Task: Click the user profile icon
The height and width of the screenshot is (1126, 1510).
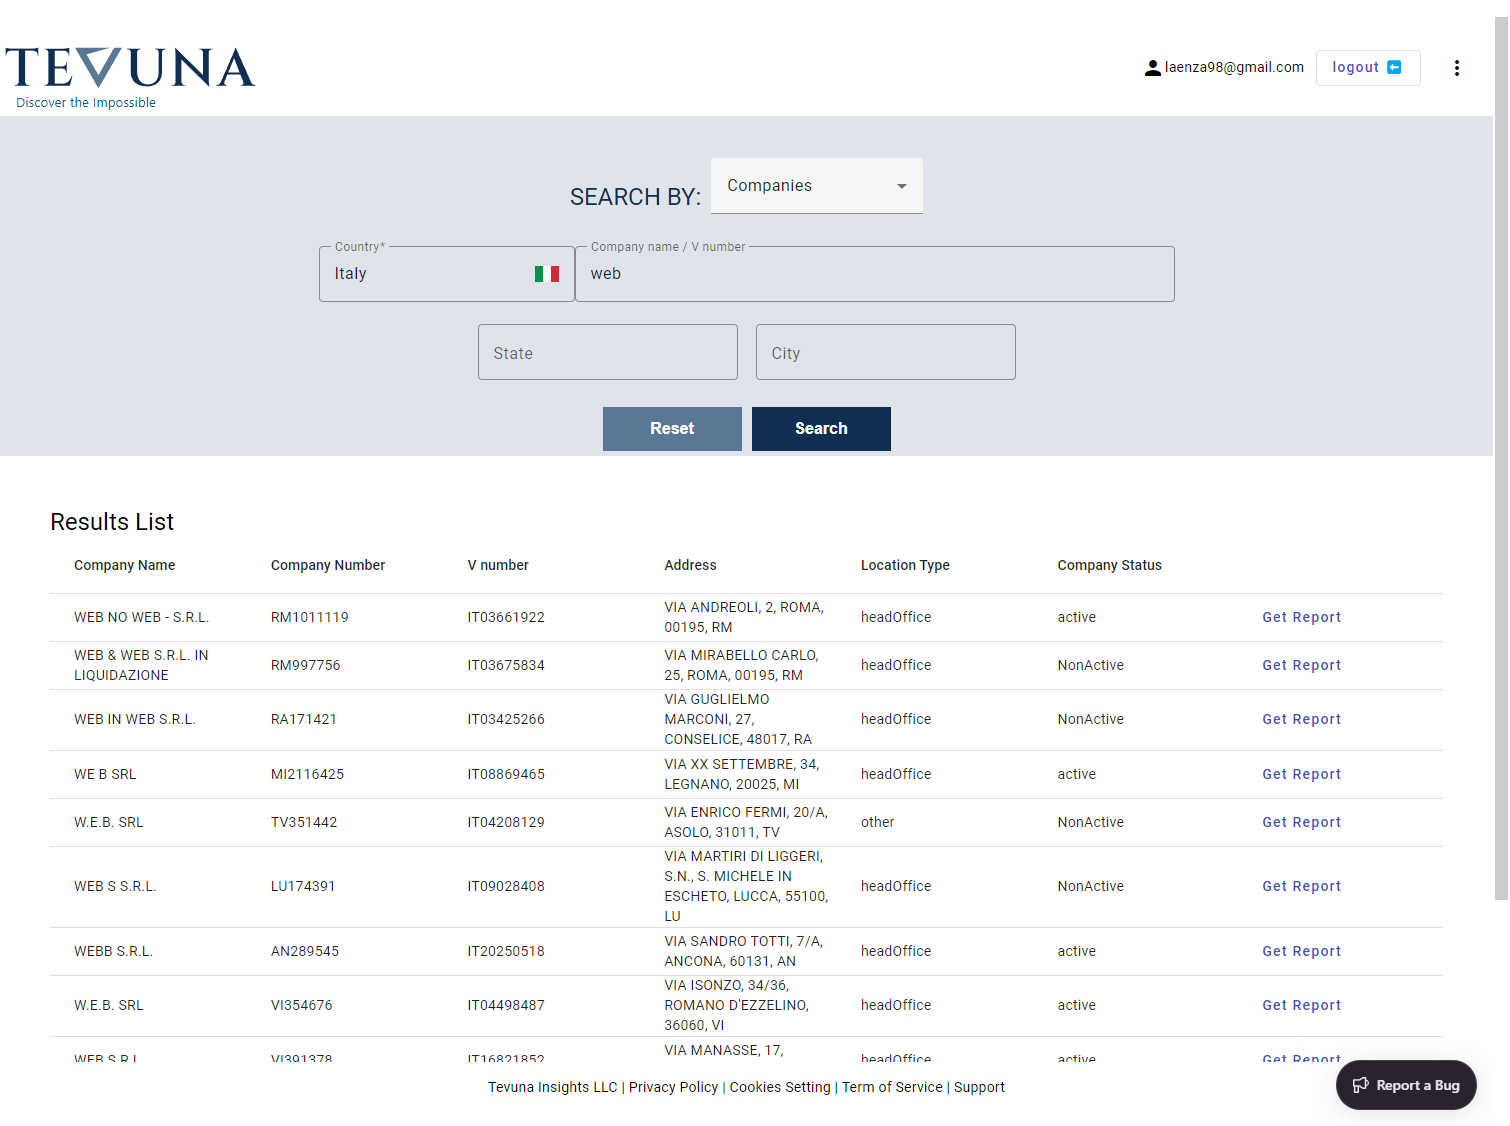Action: click(1152, 68)
